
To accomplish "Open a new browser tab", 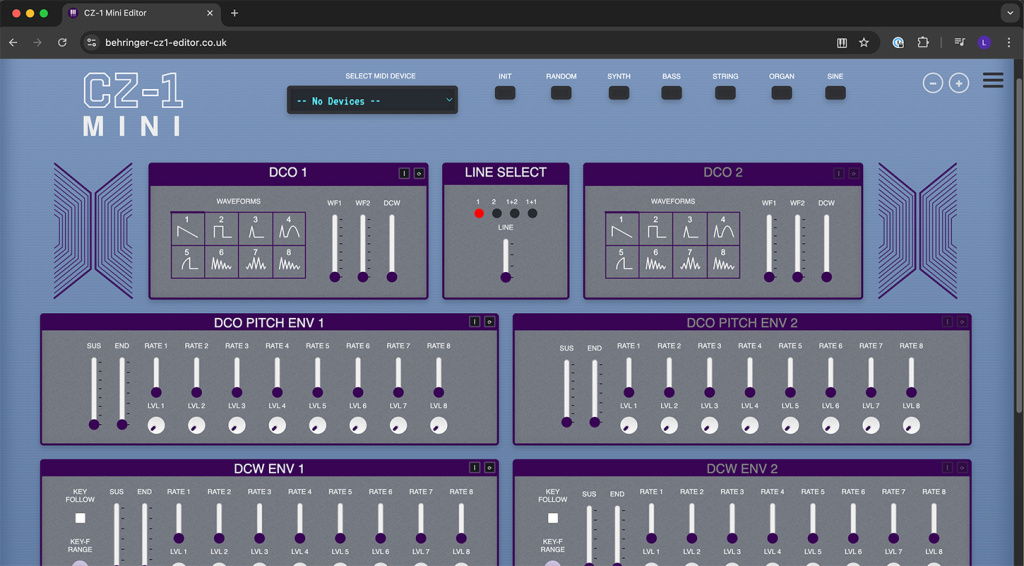I will [x=234, y=13].
